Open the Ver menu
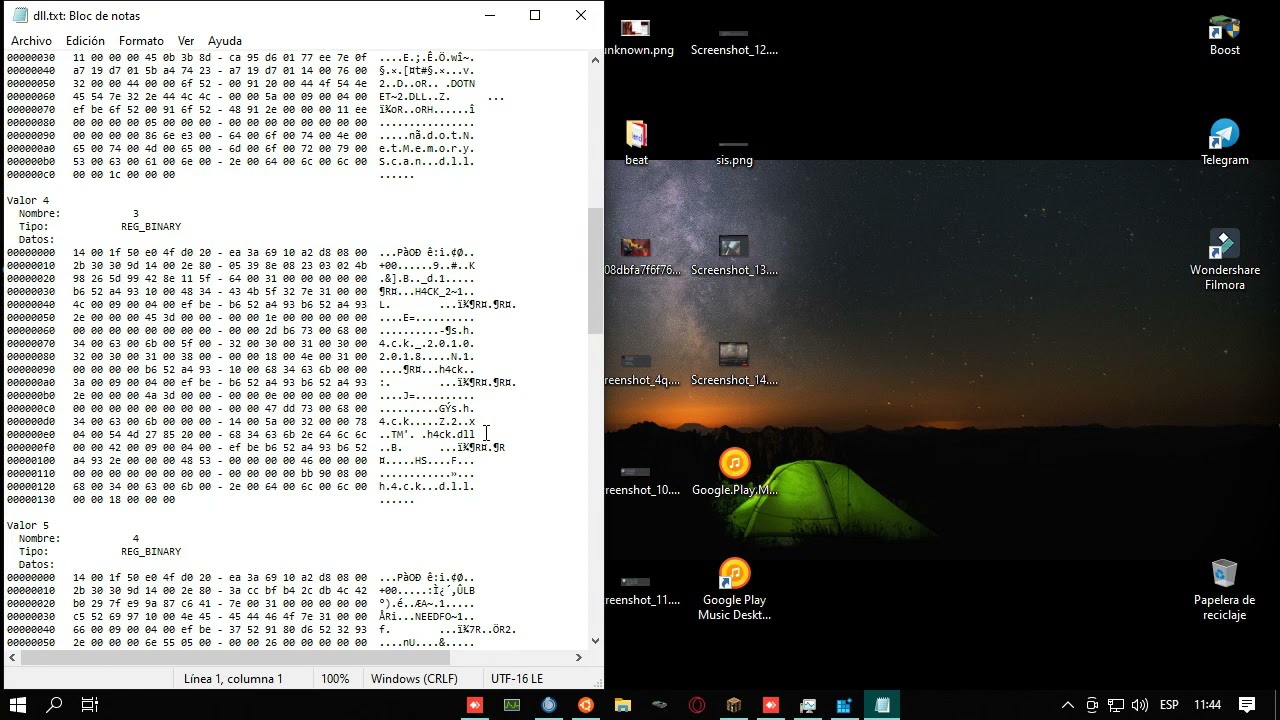 [186, 41]
